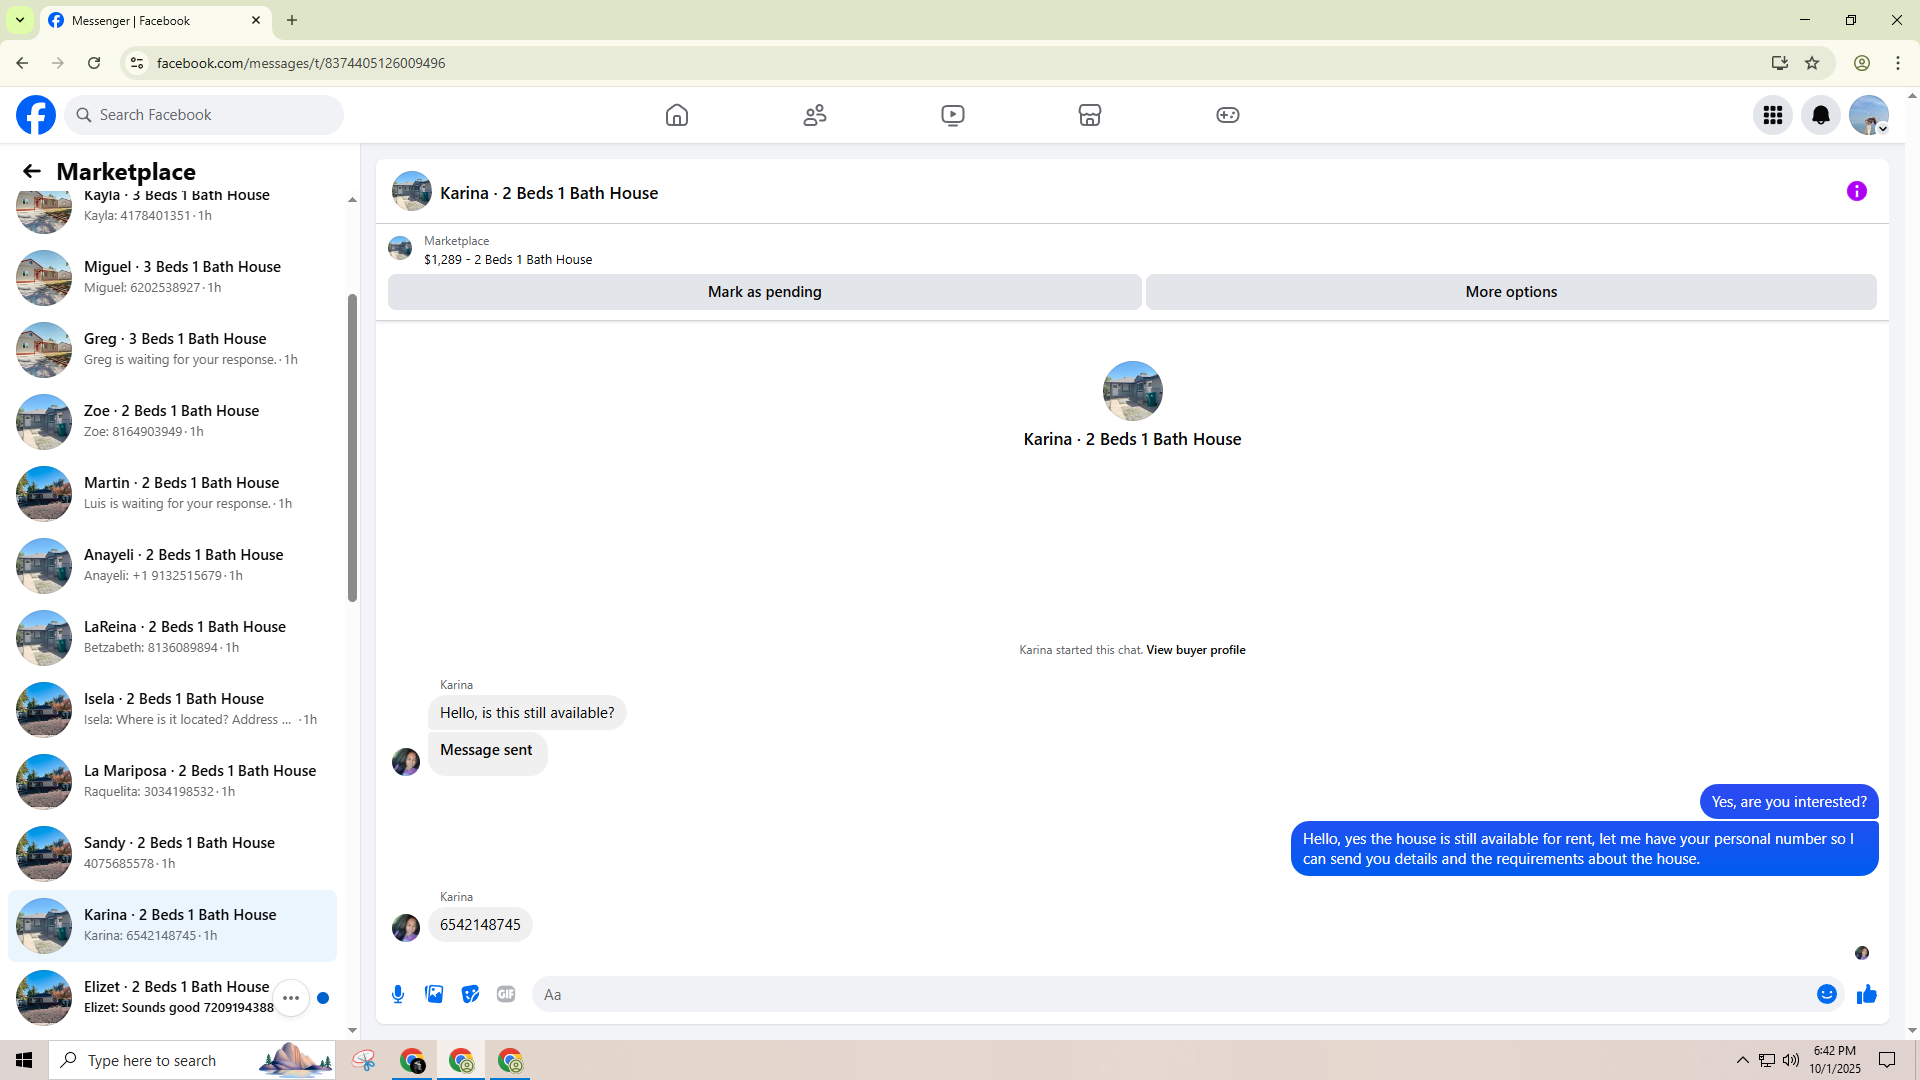The height and width of the screenshot is (1080, 1920).
Task: Open Isela · 2 Beds 1 Bath House chat
Action: click(x=172, y=710)
